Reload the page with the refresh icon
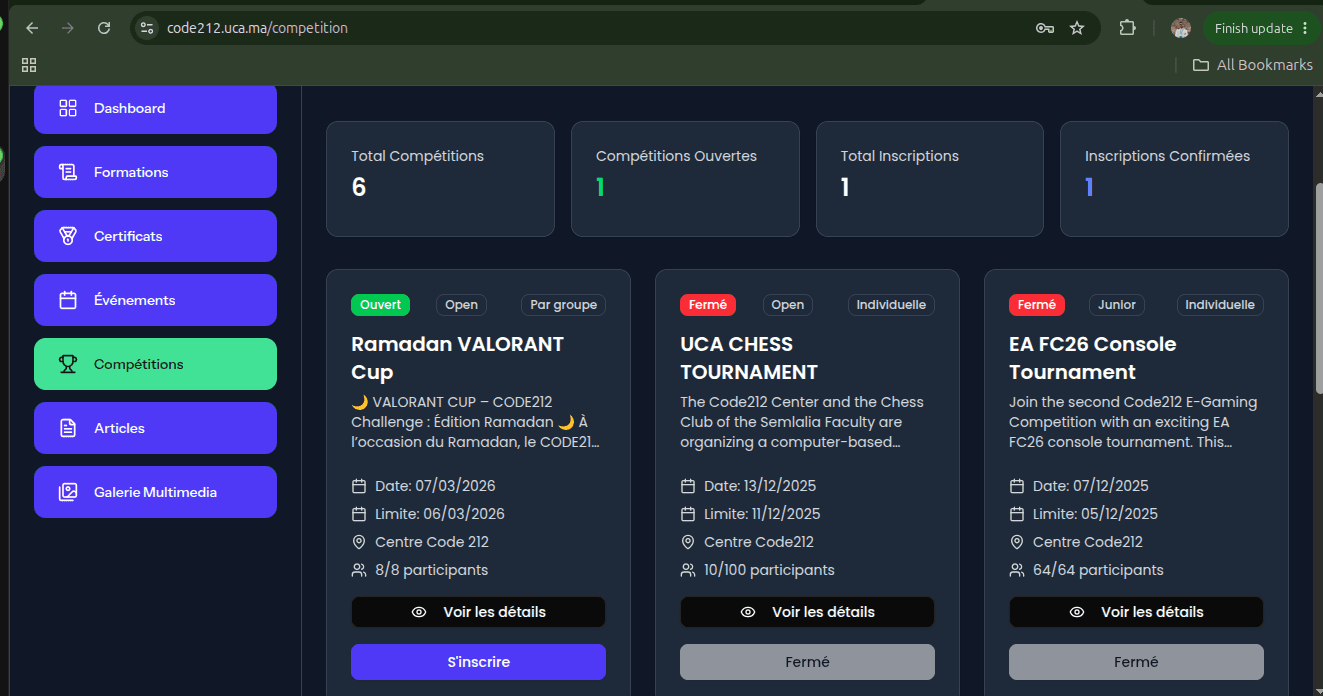 [104, 28]
